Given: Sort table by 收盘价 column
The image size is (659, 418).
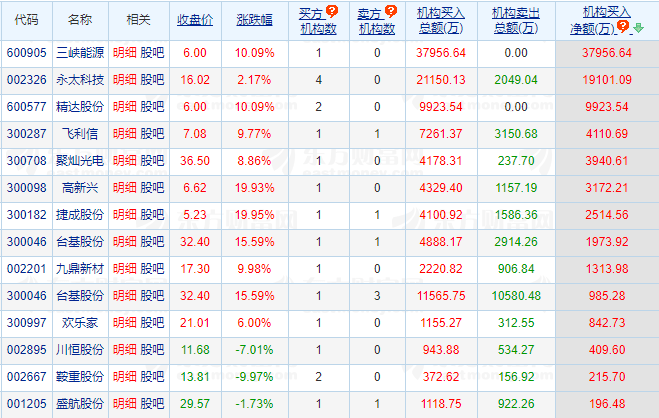Looking at the screenshot, I should tap(194, 19).
